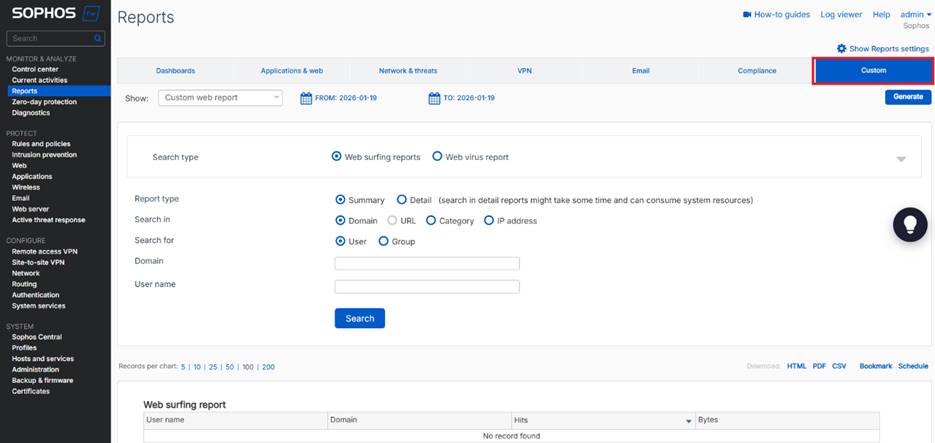Screen dimensions: 935x443
Task: Click the Hits column sort arrow
Action: coord(688,421)
